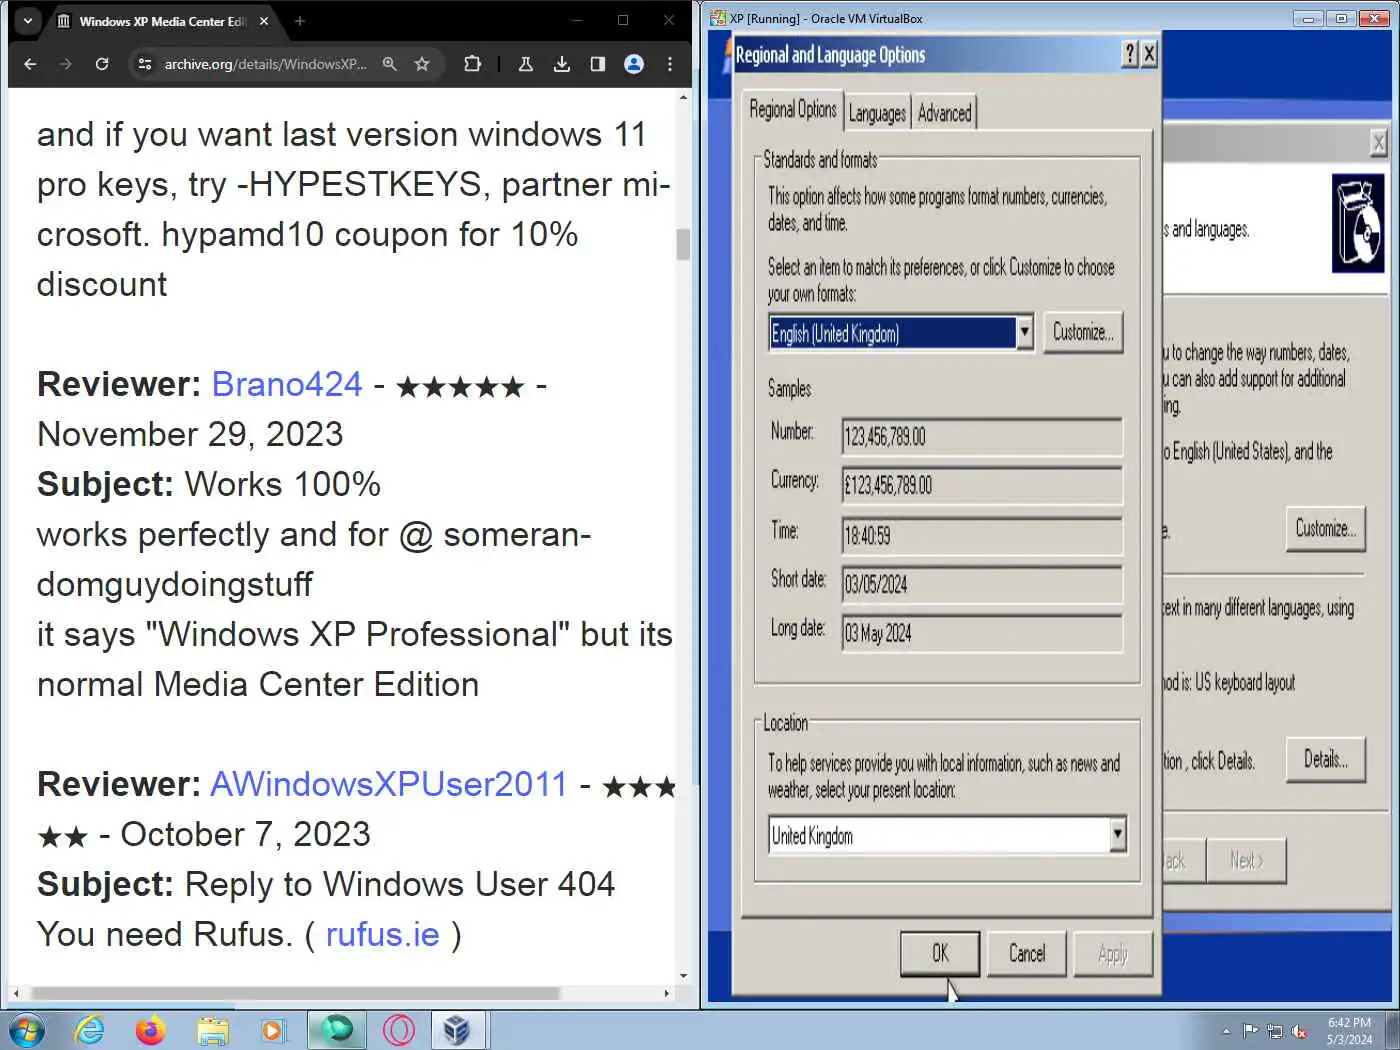
Task: Open Opera from the taskbar
Action: [399, 1030]
